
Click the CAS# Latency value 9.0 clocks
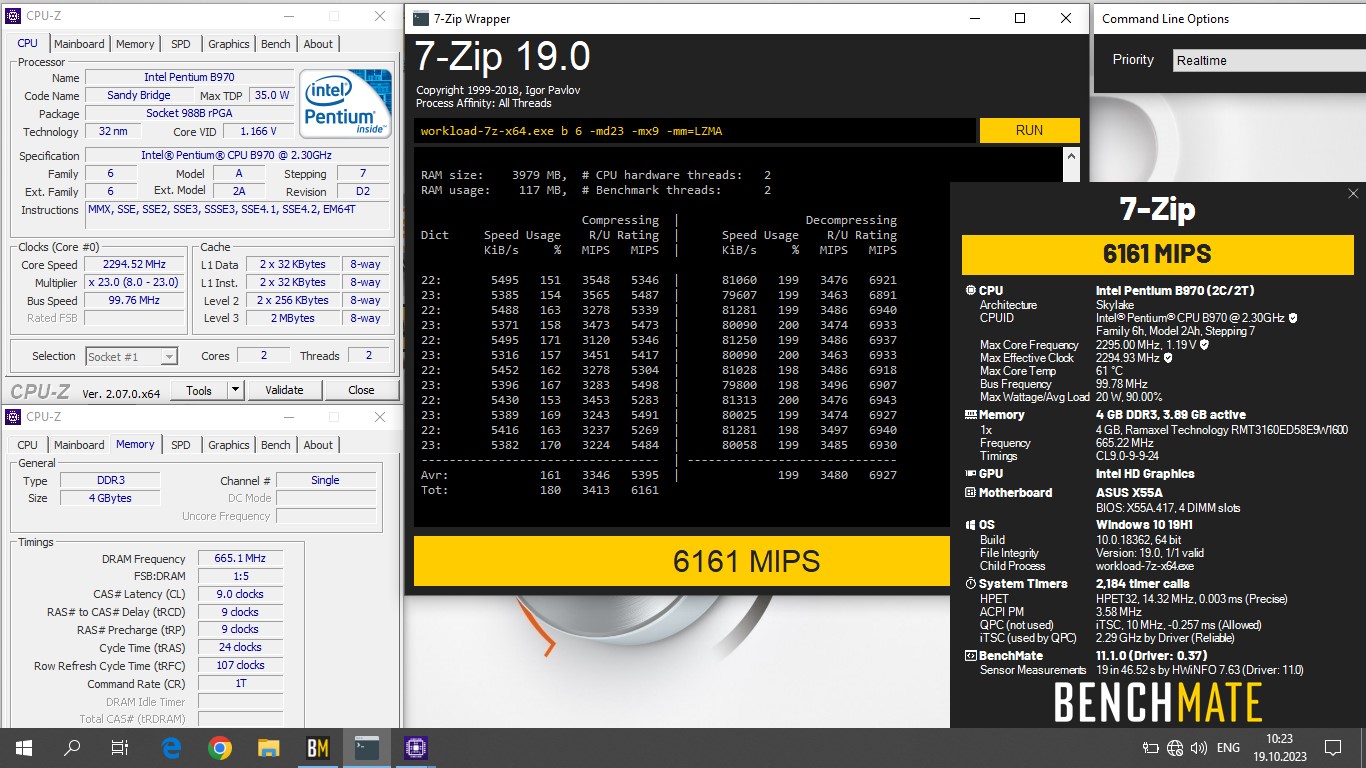click(x=240, y=594)
